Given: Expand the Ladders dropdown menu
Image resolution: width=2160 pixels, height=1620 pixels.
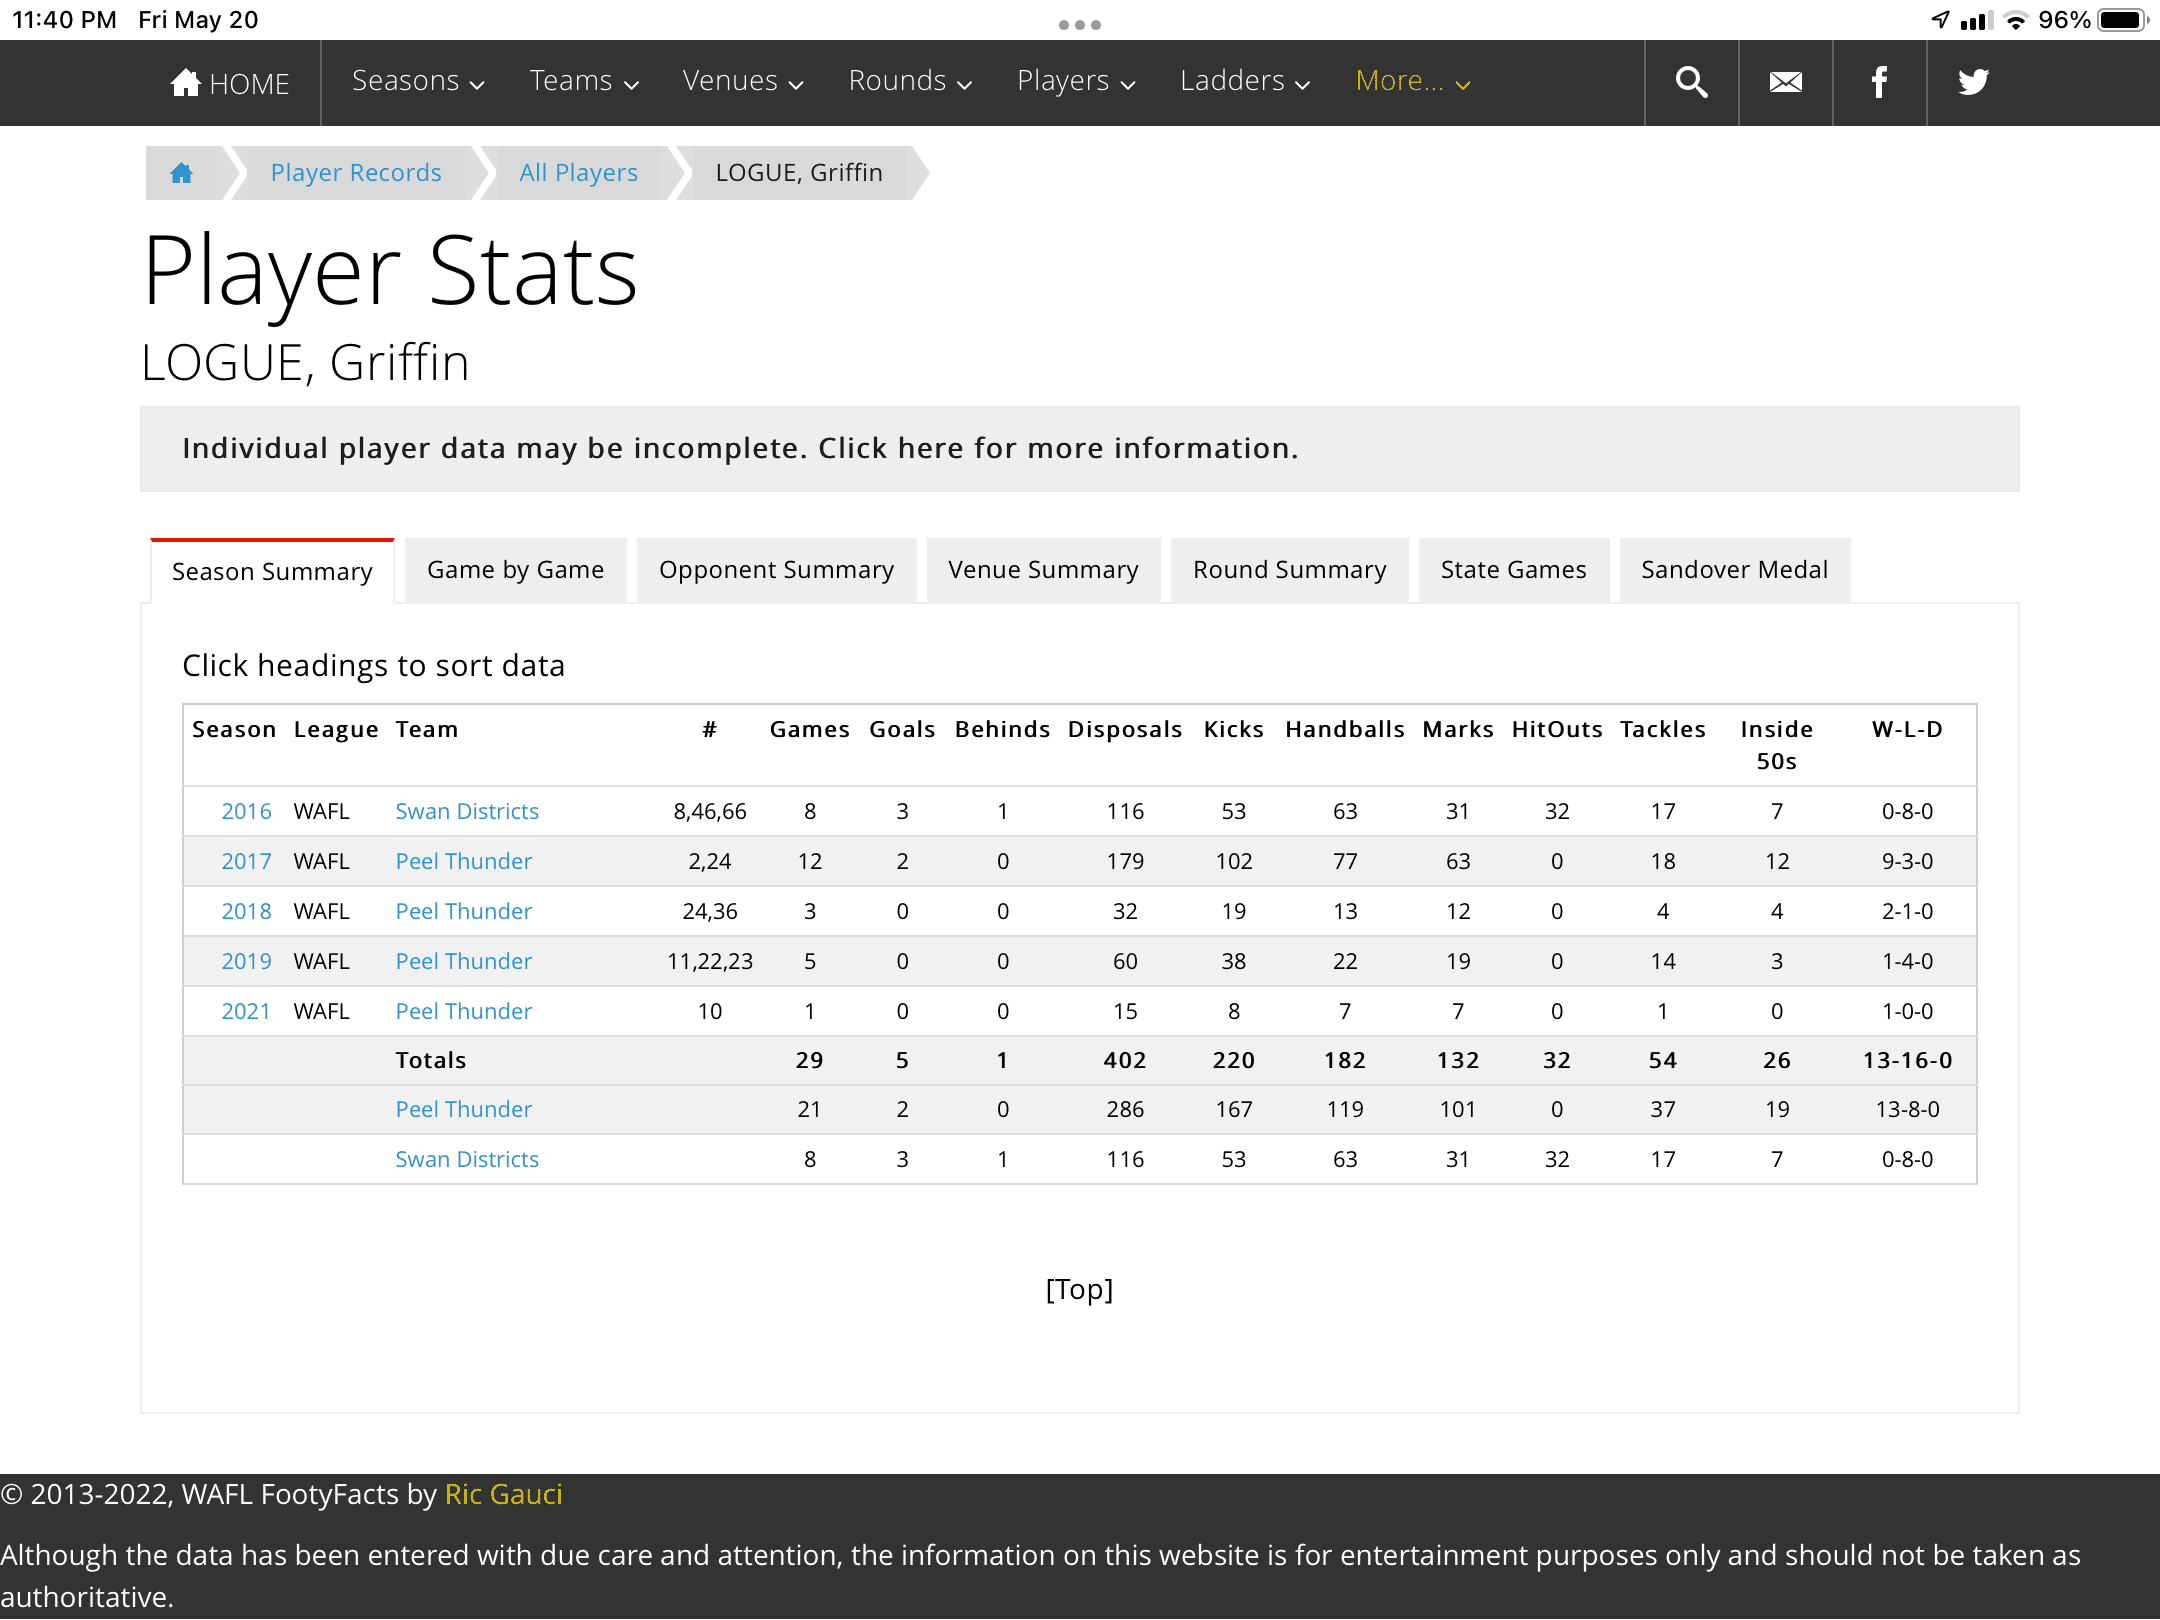Looking at the screenshot, I should pyautogui.click(x=1245, y=82).
